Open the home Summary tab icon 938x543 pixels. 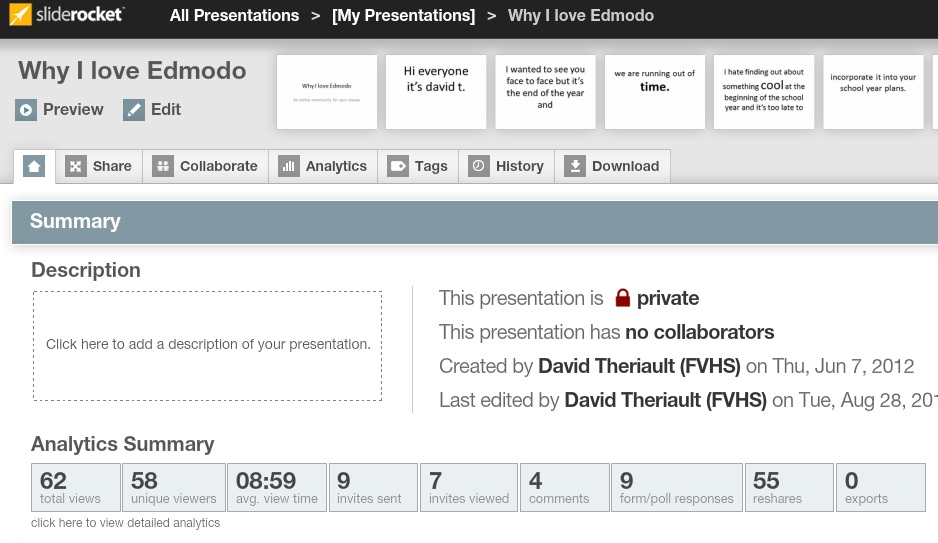(34, 167)
